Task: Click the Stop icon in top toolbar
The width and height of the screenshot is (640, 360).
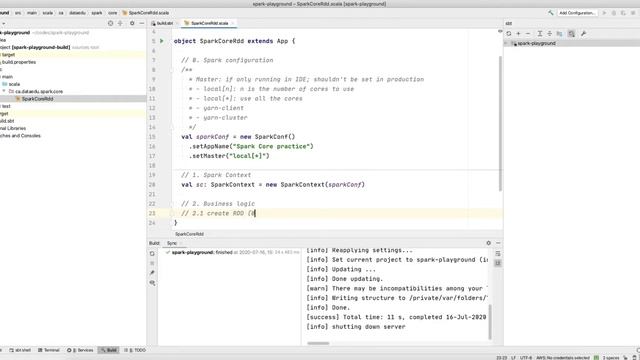Action: click(x=633, y=13)
